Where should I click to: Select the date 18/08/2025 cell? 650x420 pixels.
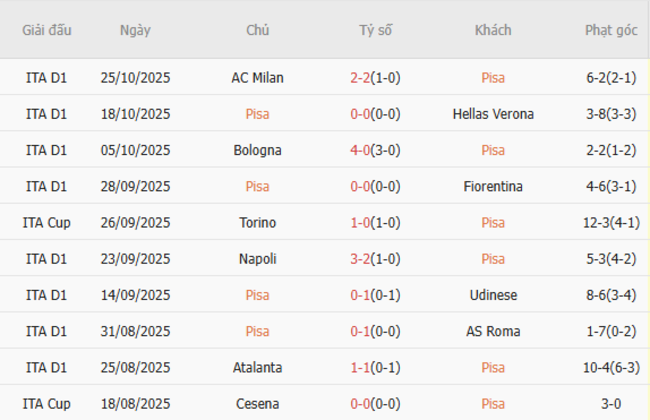[x=135, y=403]
